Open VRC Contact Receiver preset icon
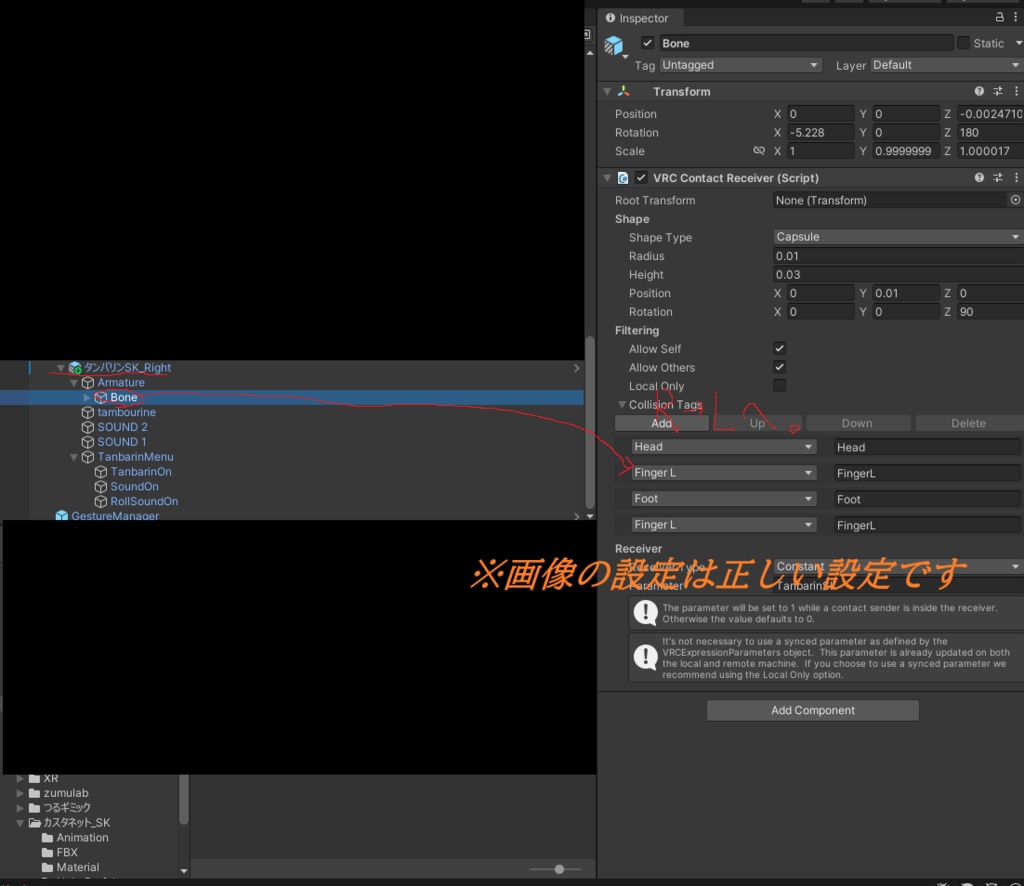 [x=998, y=178]
